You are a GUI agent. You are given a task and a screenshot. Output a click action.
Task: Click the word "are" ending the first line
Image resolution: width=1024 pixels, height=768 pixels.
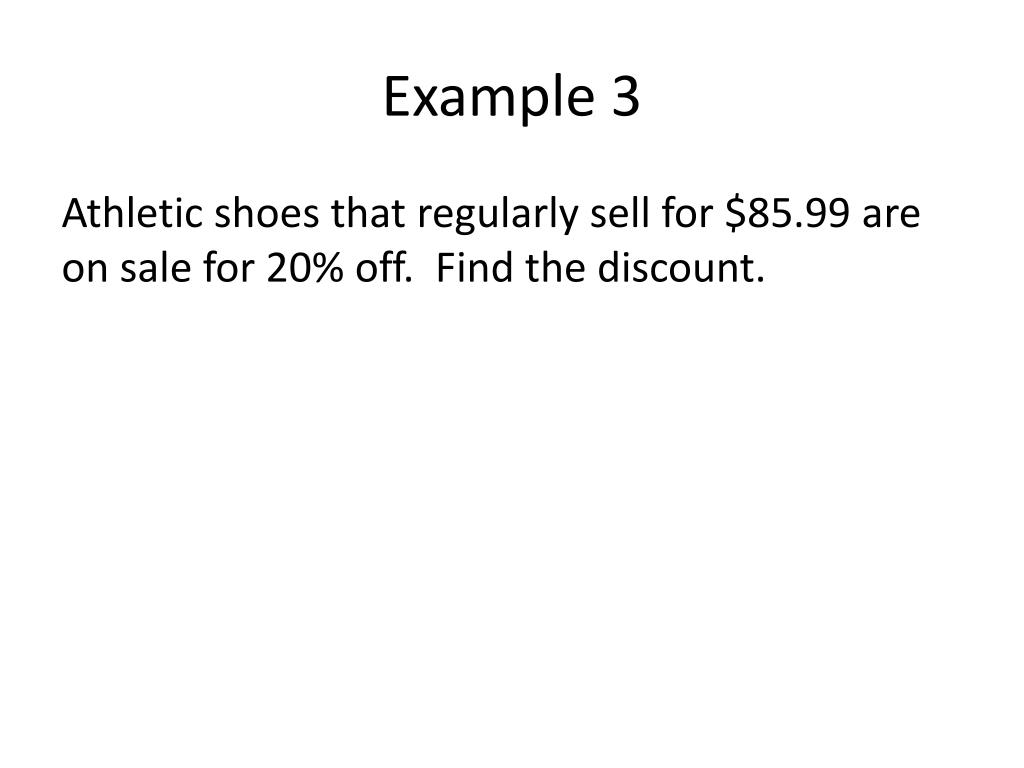click(x=891, y=217)
